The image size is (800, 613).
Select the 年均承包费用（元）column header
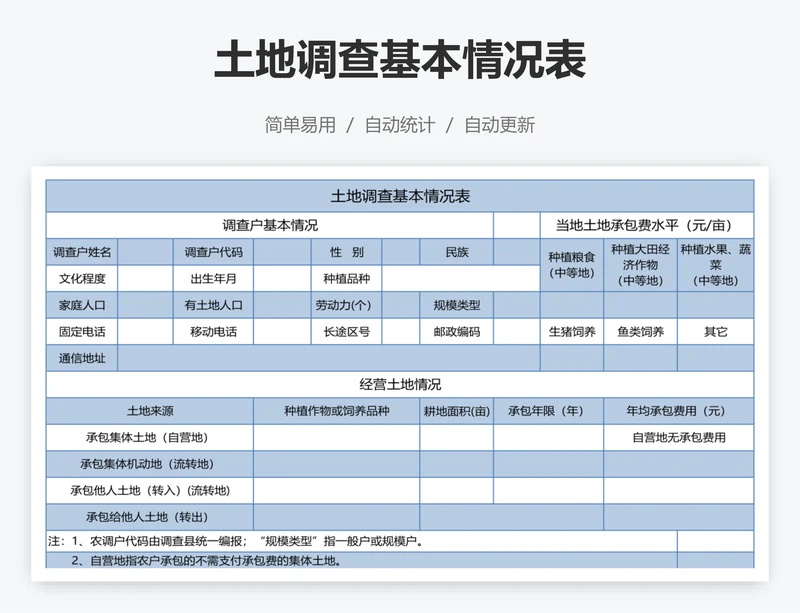pos(678,411)
